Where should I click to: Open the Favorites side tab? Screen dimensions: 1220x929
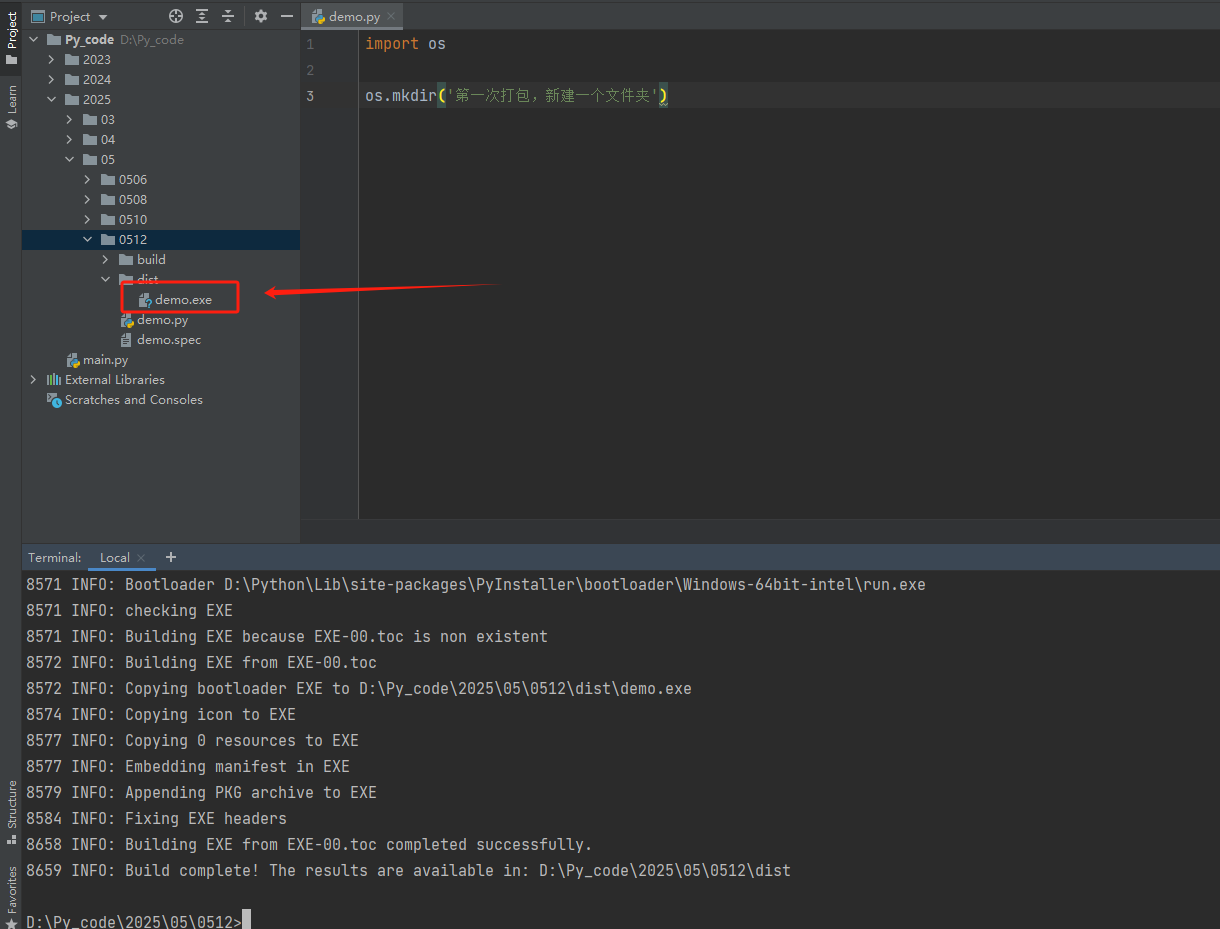tap(11, 896)
